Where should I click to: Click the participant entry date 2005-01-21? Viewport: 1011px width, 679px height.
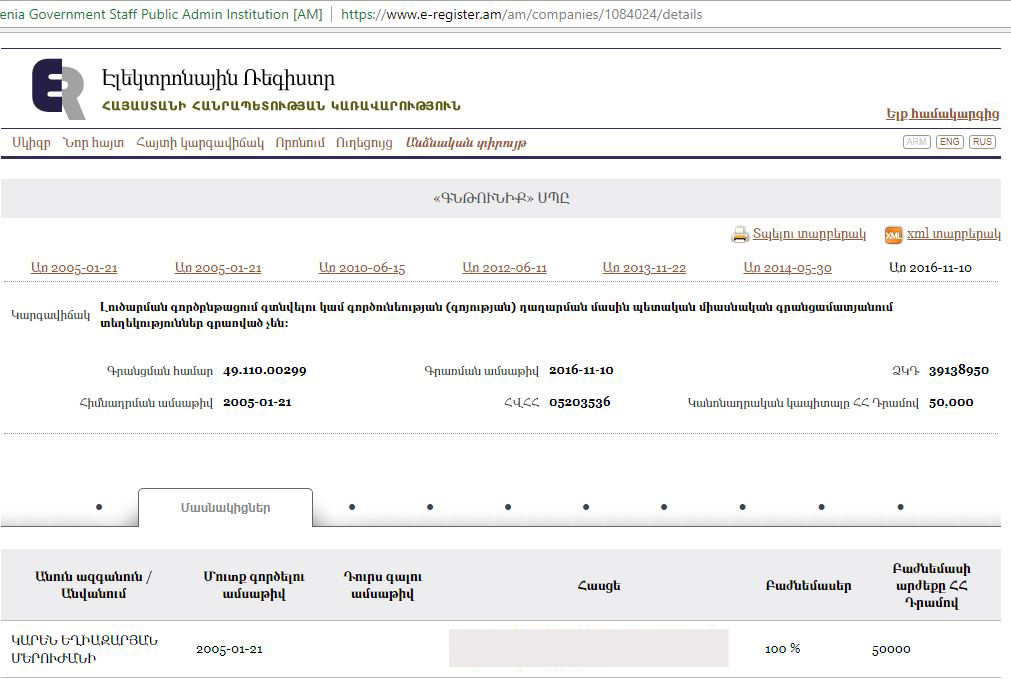[x=230, y=649]
